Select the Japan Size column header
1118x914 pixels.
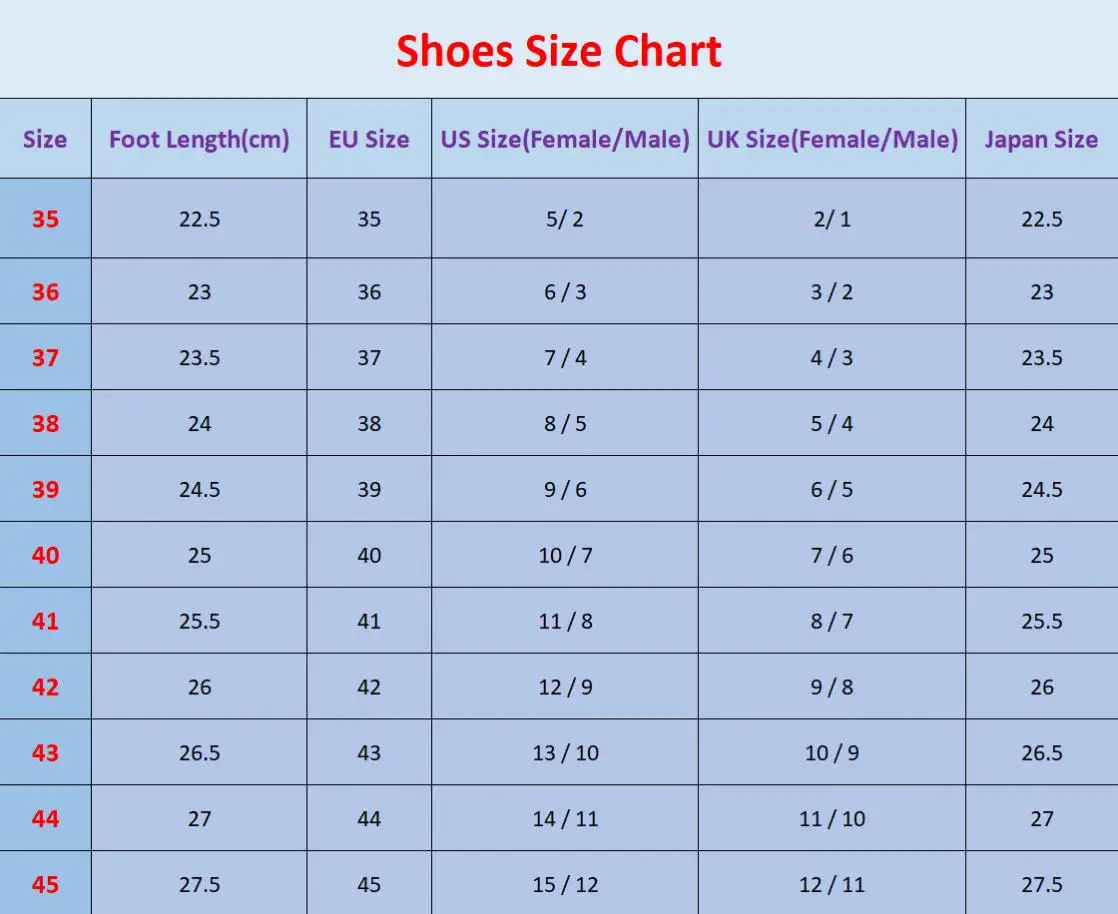(1041, 139)
